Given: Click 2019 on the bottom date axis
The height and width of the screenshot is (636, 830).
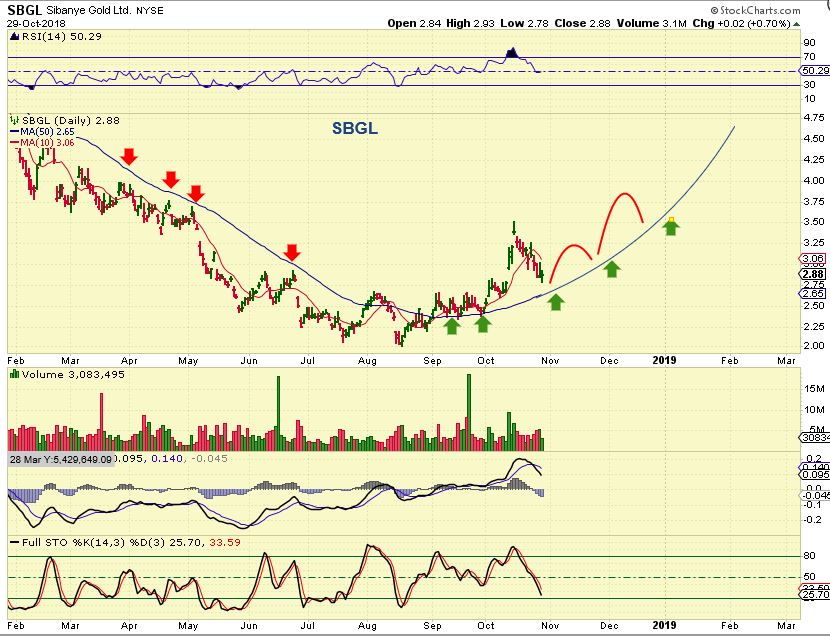Looking at the screenshot, I should point(664,626).
